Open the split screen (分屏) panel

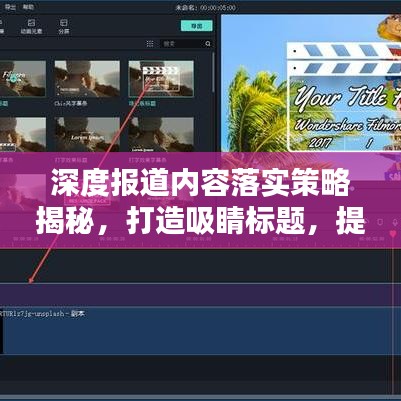click(64, 27)
